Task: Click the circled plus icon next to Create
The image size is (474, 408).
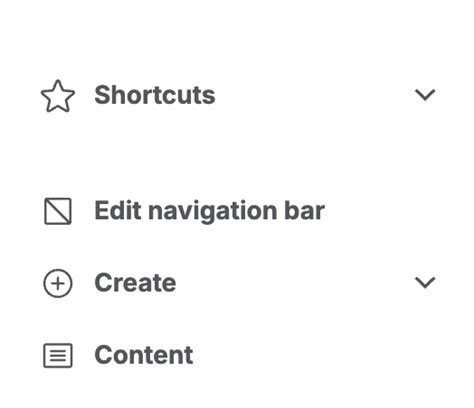Action: tap(58, 283)
